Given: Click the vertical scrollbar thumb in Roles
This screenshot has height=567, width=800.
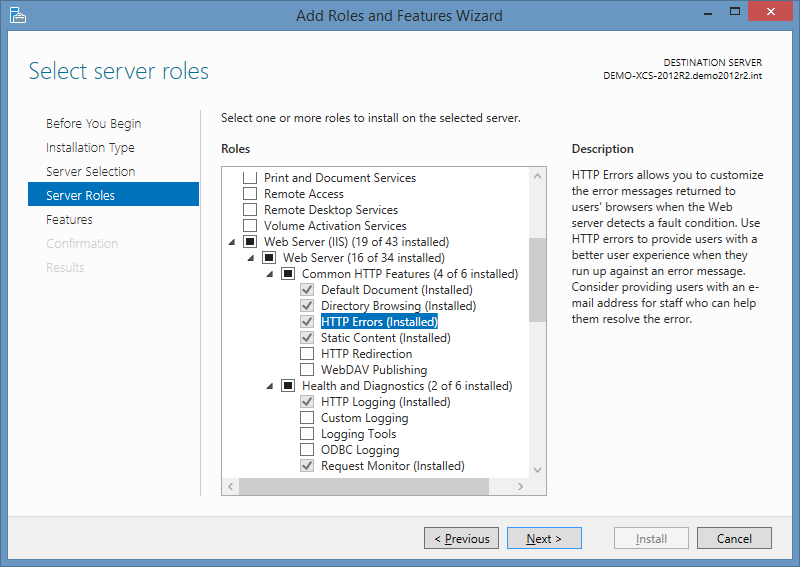Looking at the screenshot, I should [x=537, y=280].
